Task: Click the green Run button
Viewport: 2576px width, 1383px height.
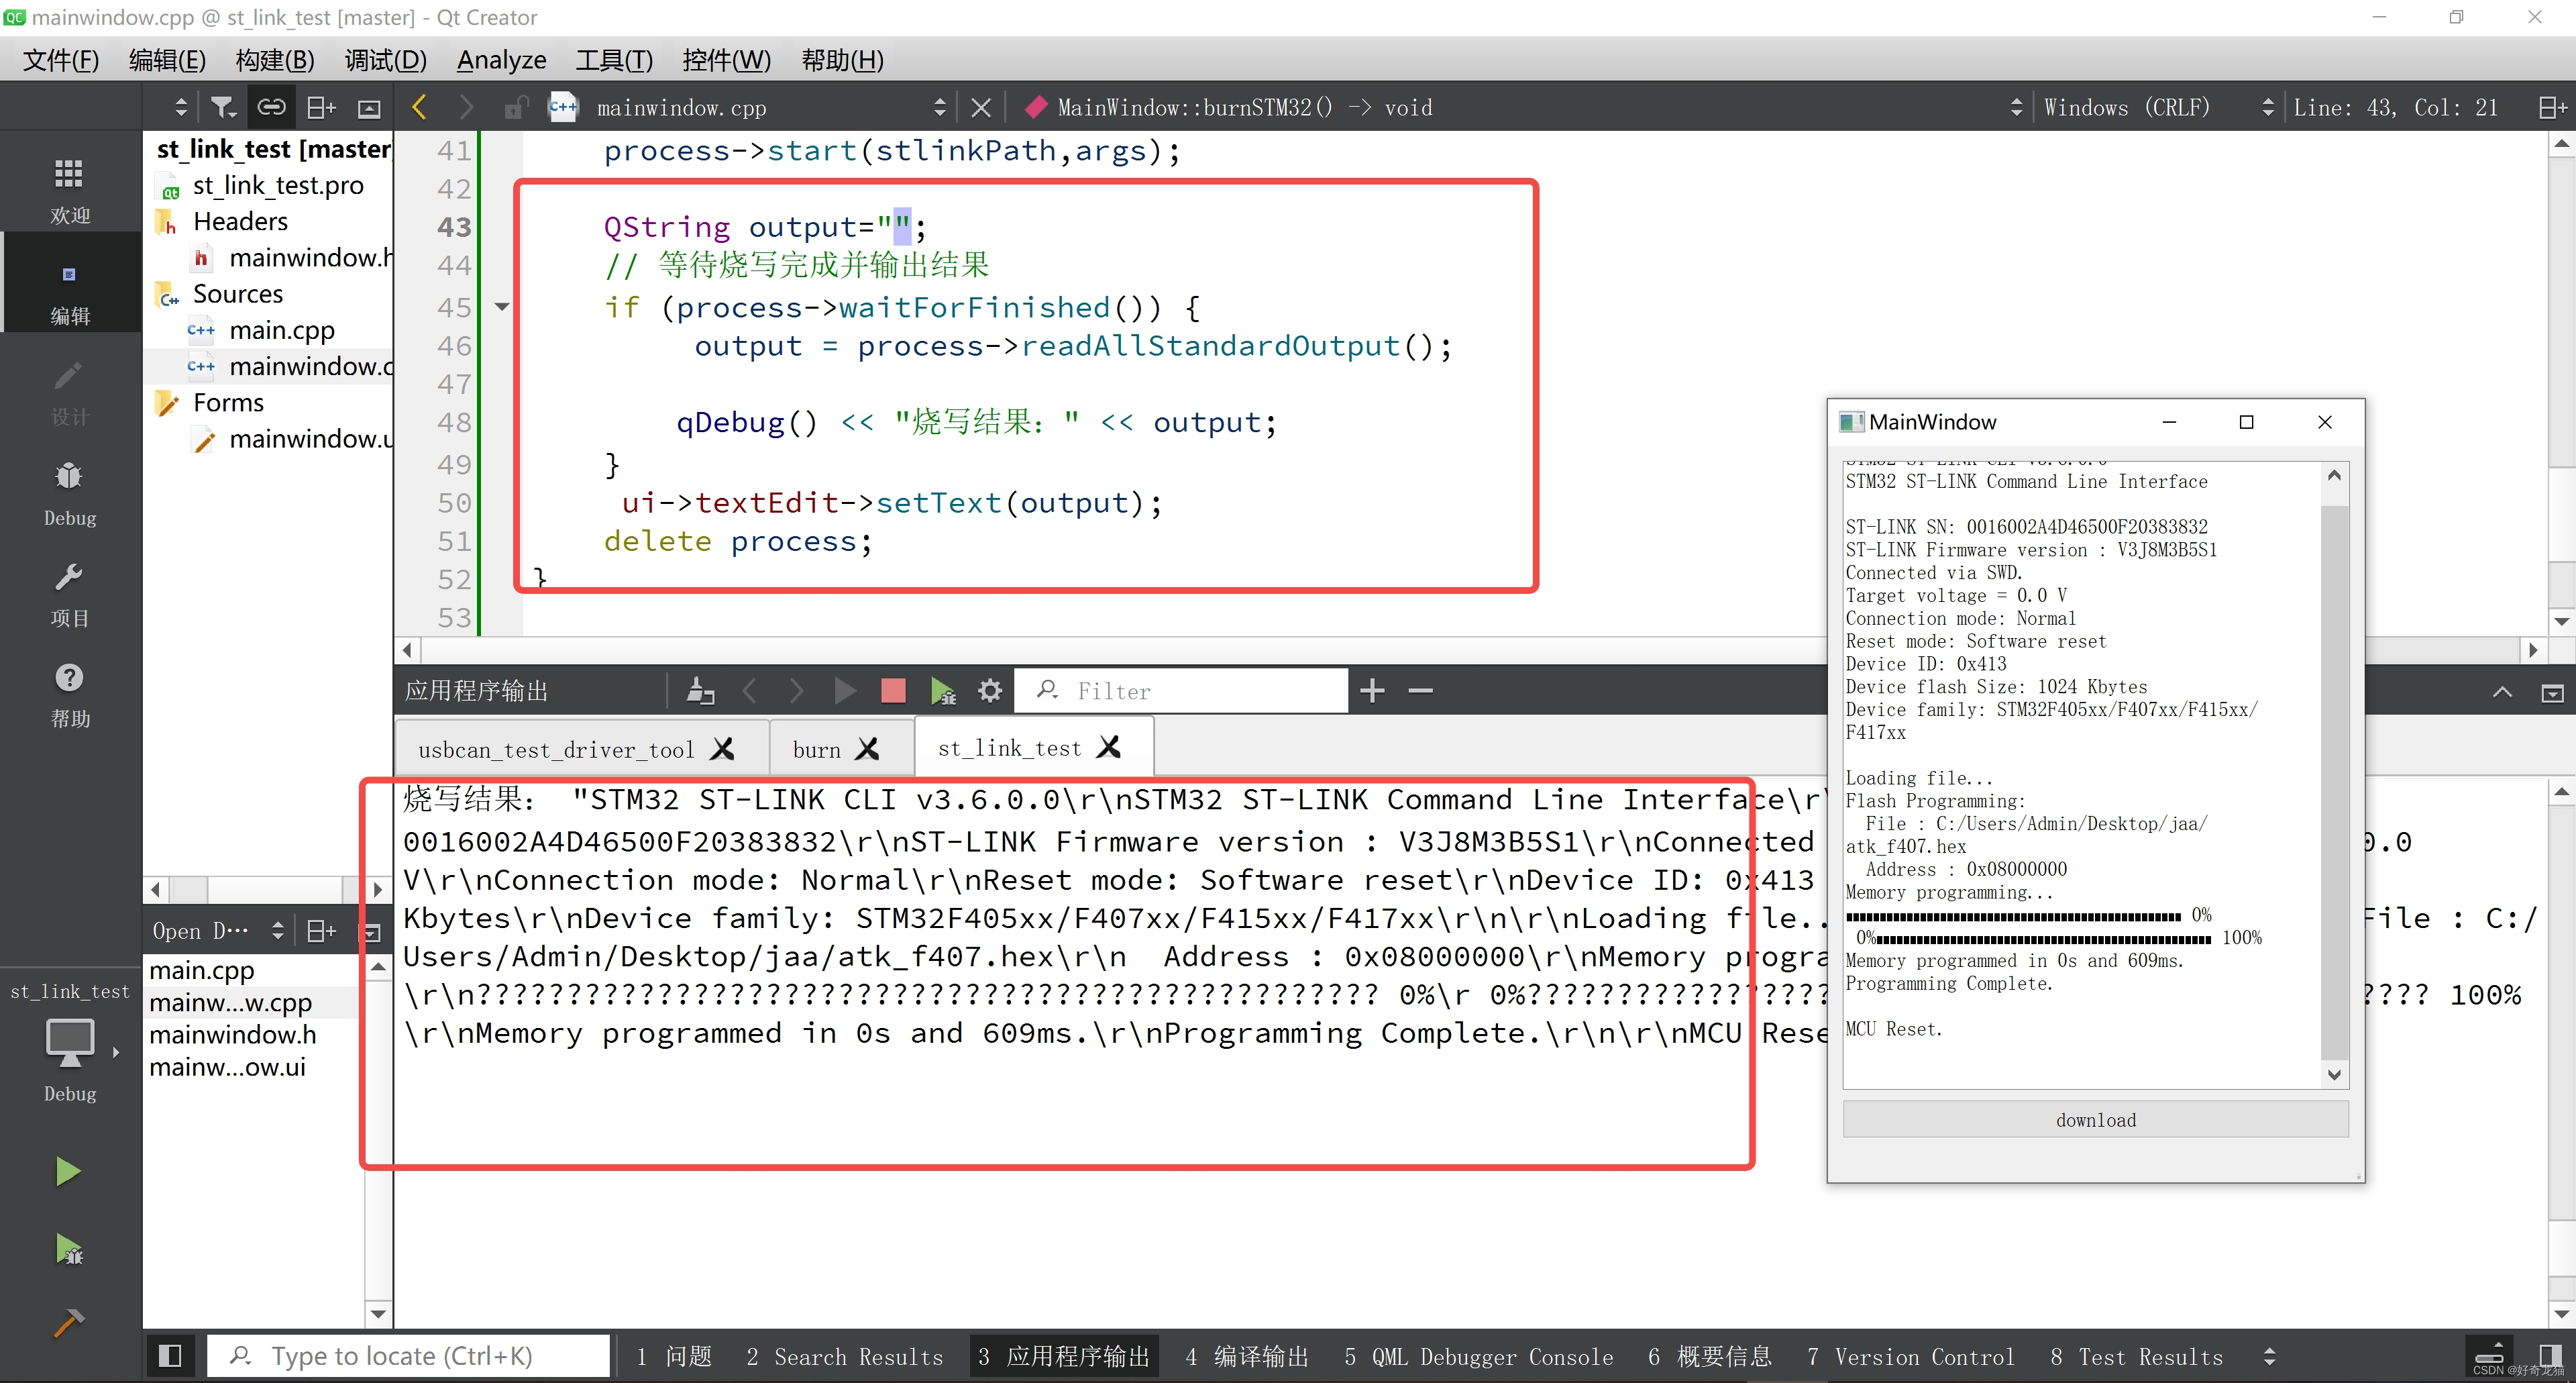Action: tap(68, 1170)
